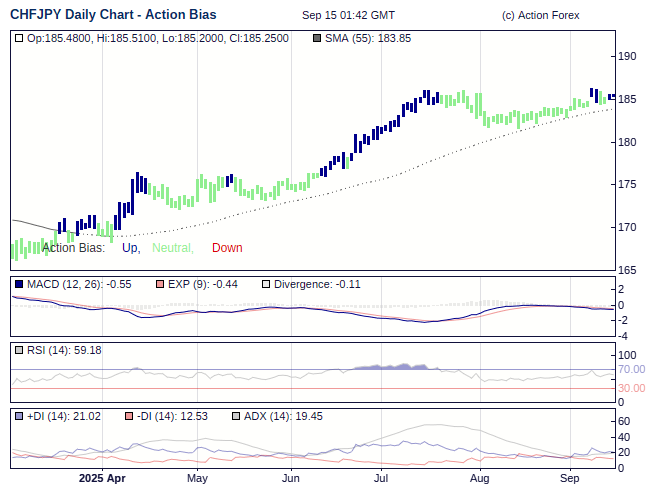
Task: Select the 'Neutral' action bias label
Action: [172, 248]
